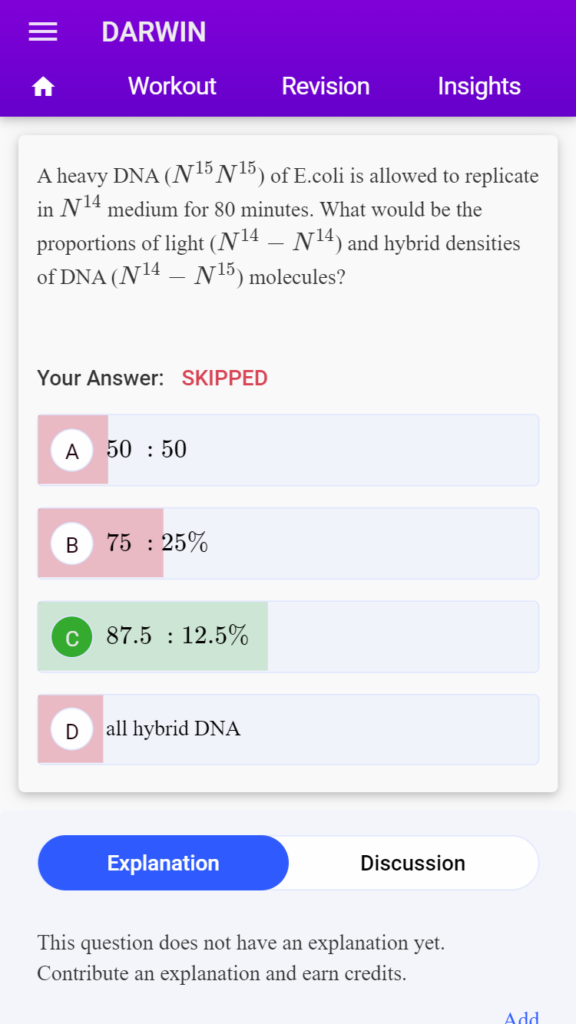Select option B circle icon
Viewport: 576px width, 1024px height.
click(x=72, y=543)
